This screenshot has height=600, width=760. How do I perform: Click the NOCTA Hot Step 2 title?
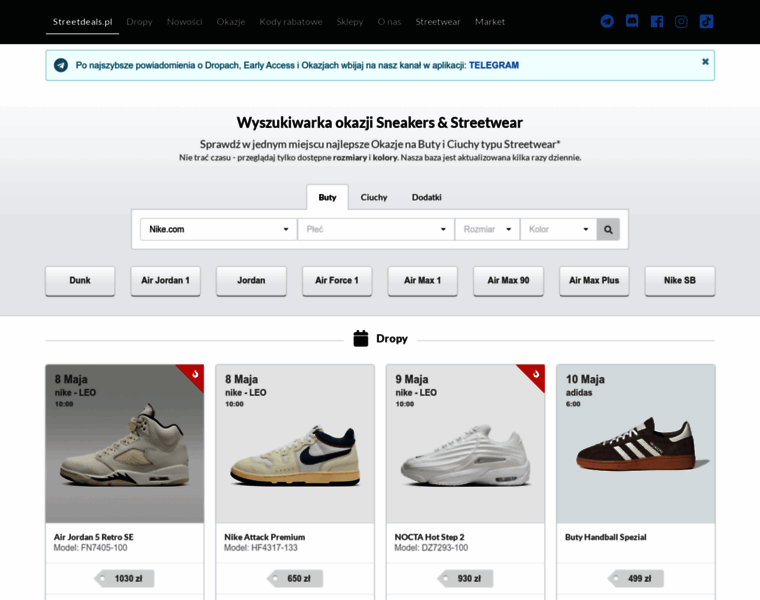pos(429,537)
